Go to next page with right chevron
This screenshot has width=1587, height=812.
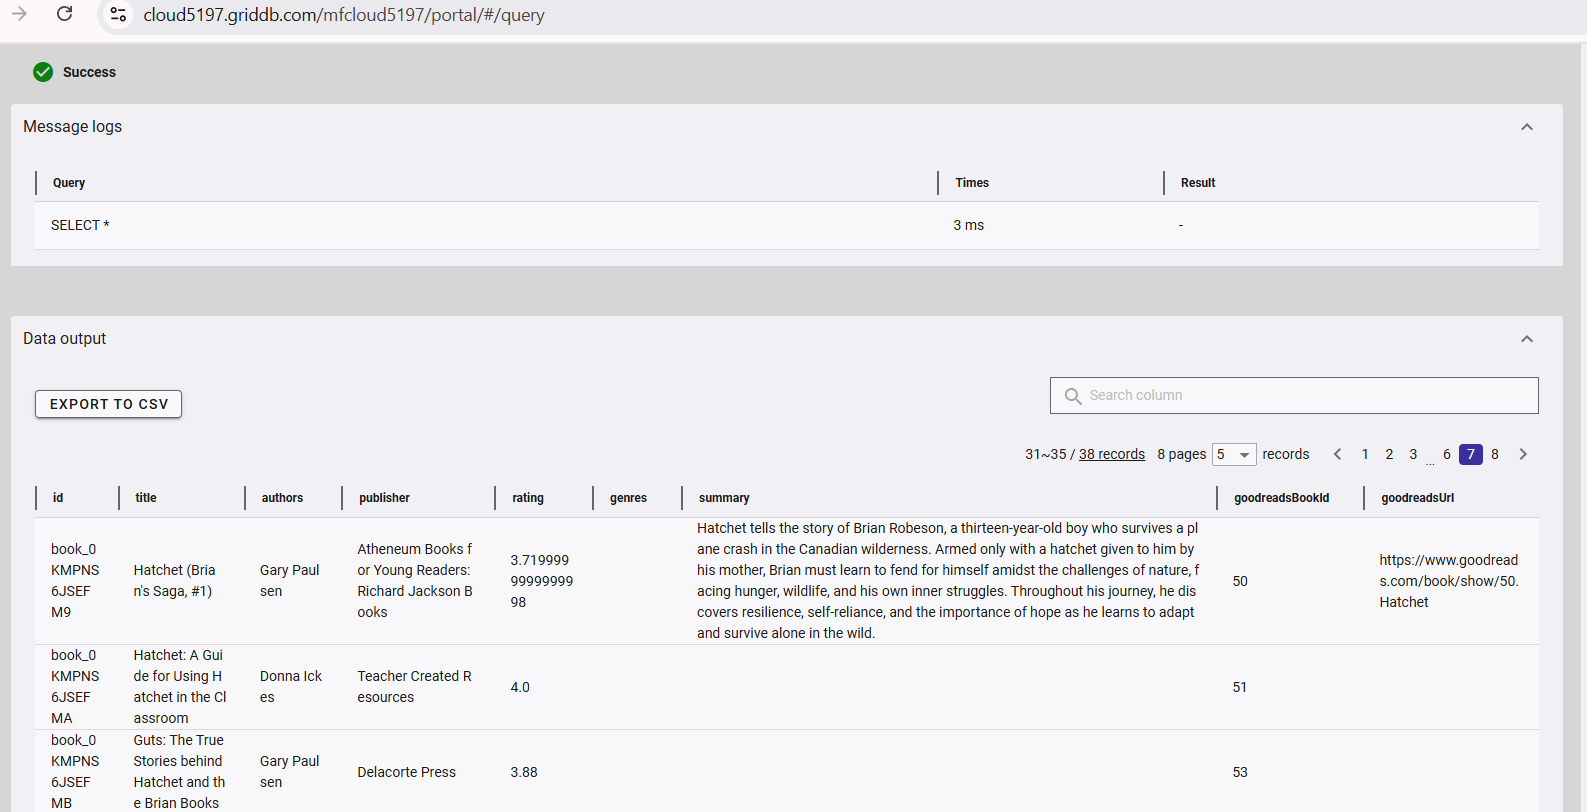(1523, 454)
